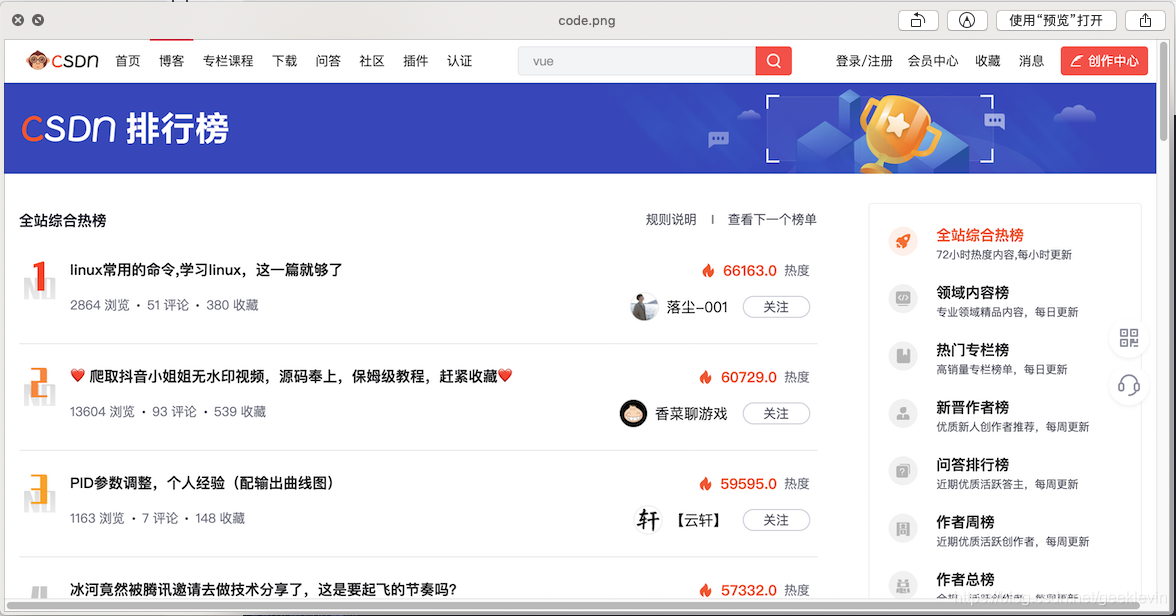
Task: Click the horizontal scrollbar at bottom
Action: [573, 605]
